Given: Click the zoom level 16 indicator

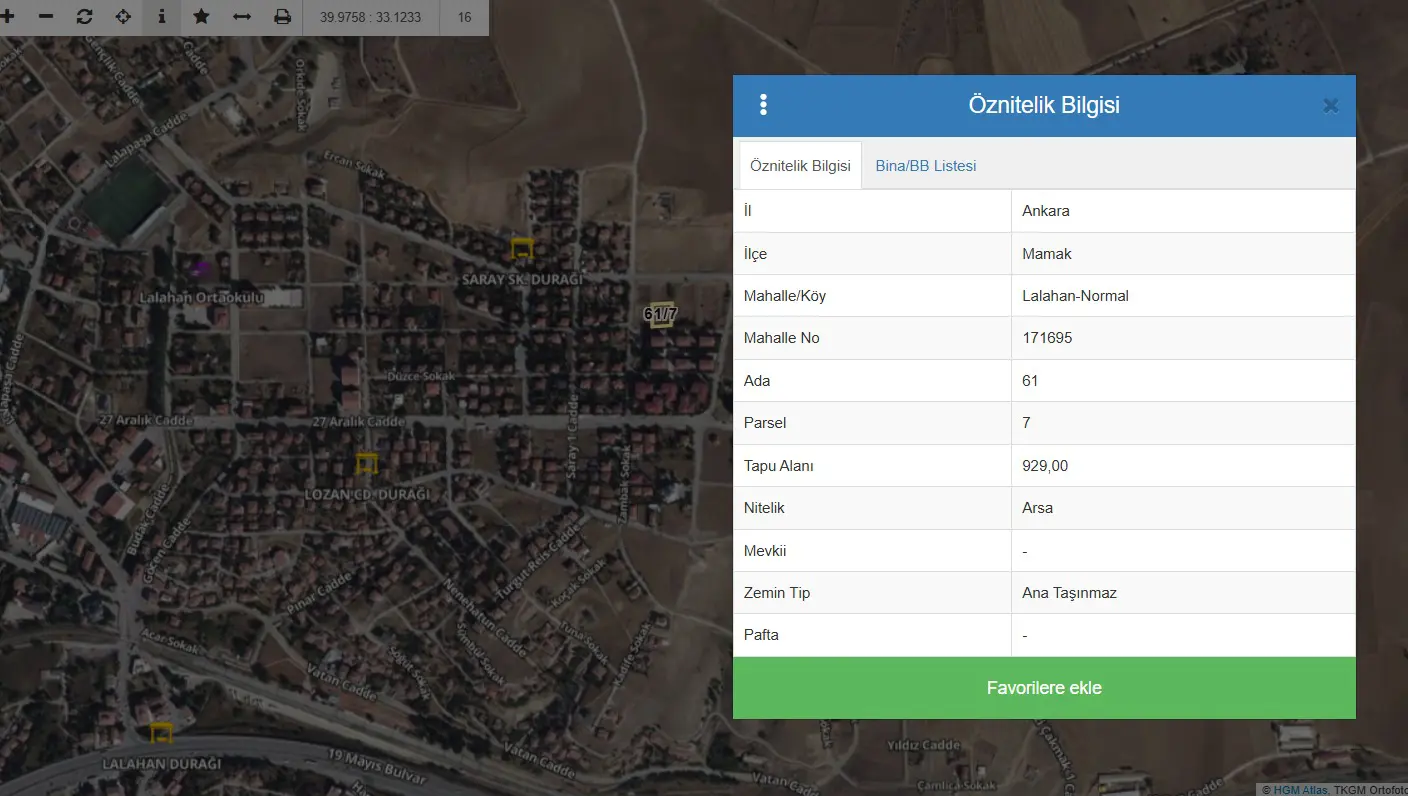Looking at the screenshot, I should [x=464, y=17].
